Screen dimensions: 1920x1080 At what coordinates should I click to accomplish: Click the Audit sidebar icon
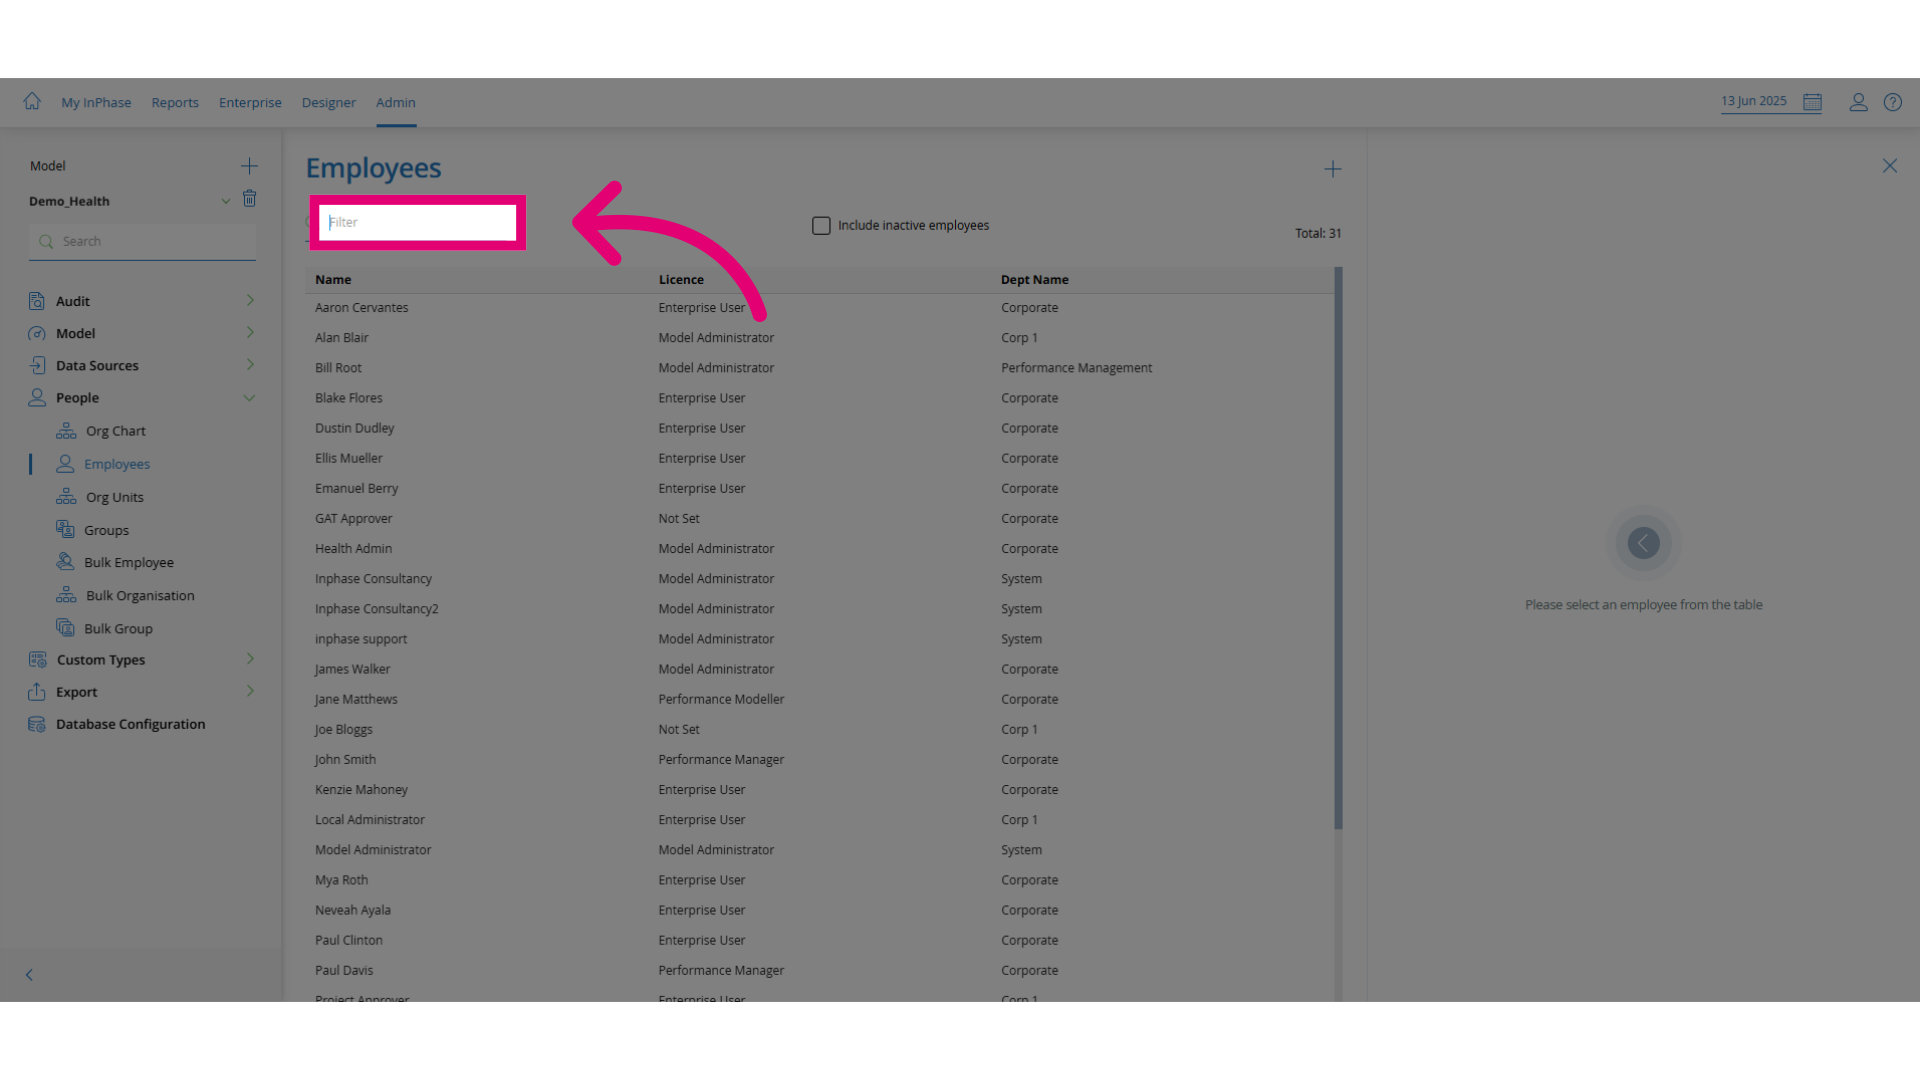[x=37, y=301]
